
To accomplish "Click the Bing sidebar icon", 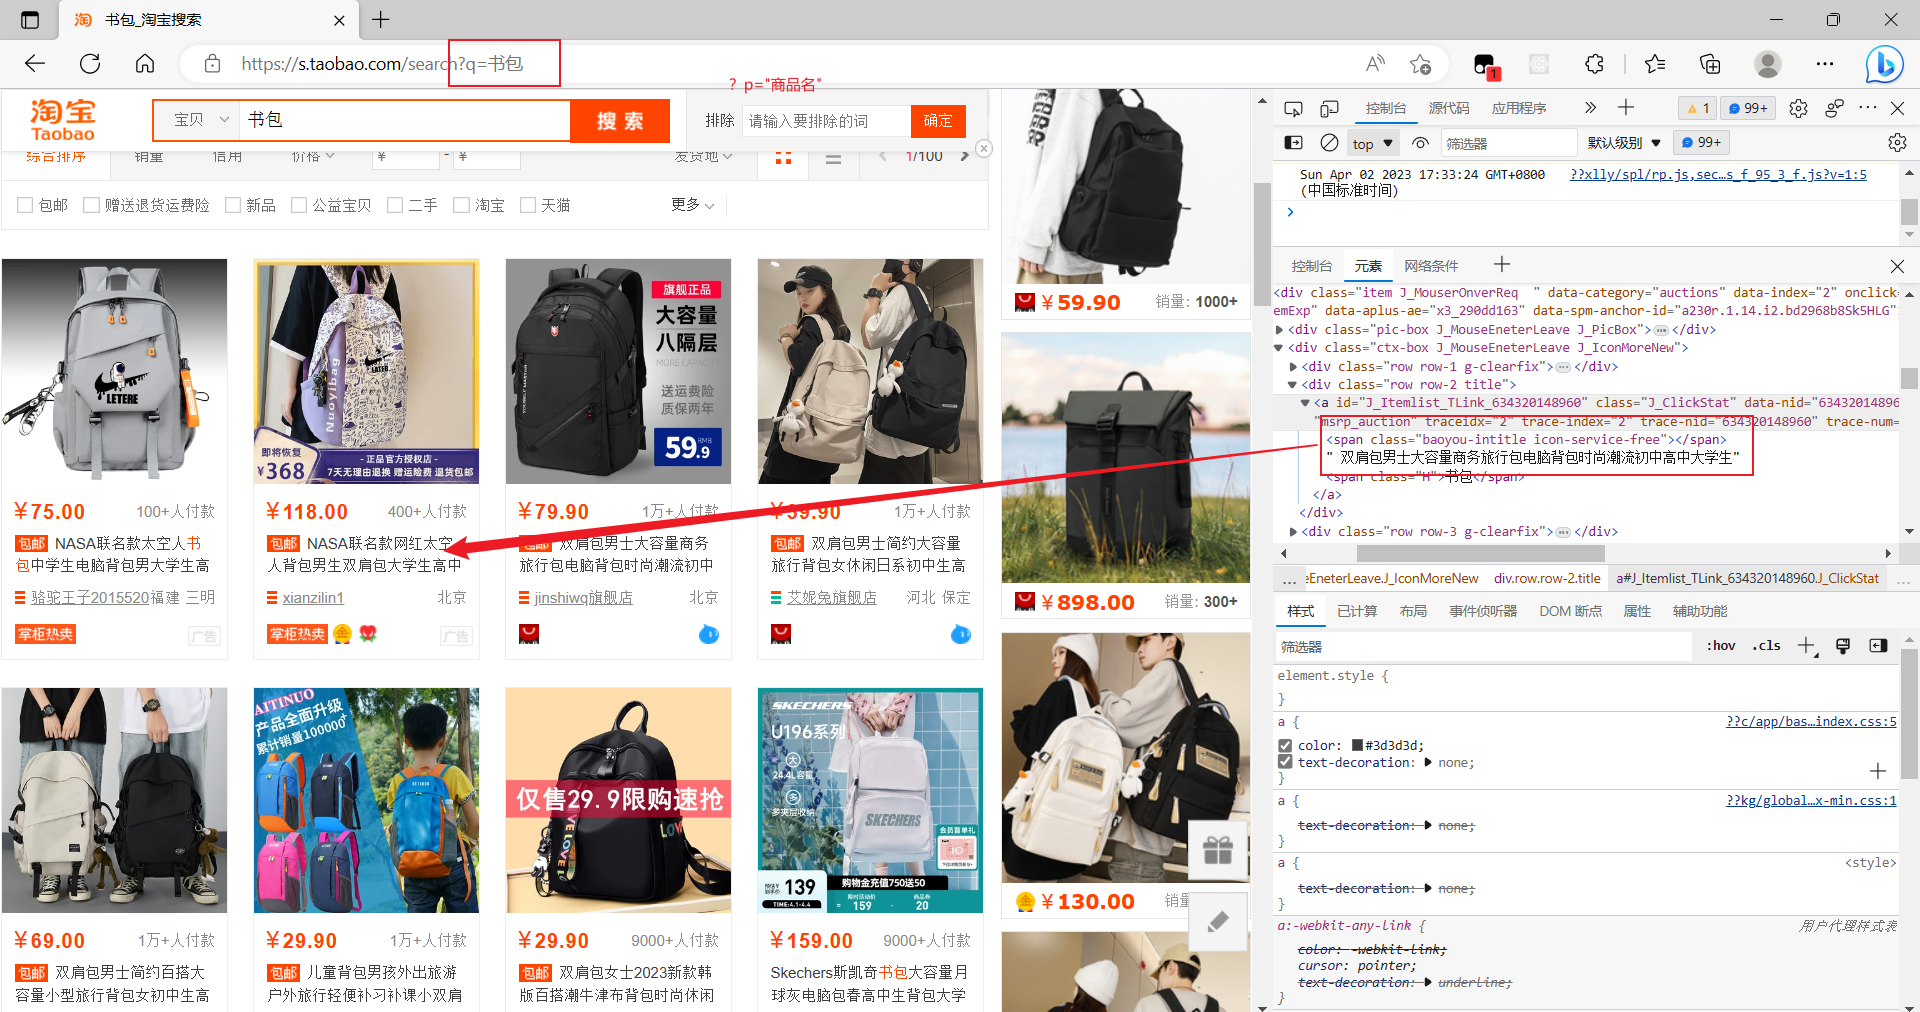I will click(x=1884, y=65).
